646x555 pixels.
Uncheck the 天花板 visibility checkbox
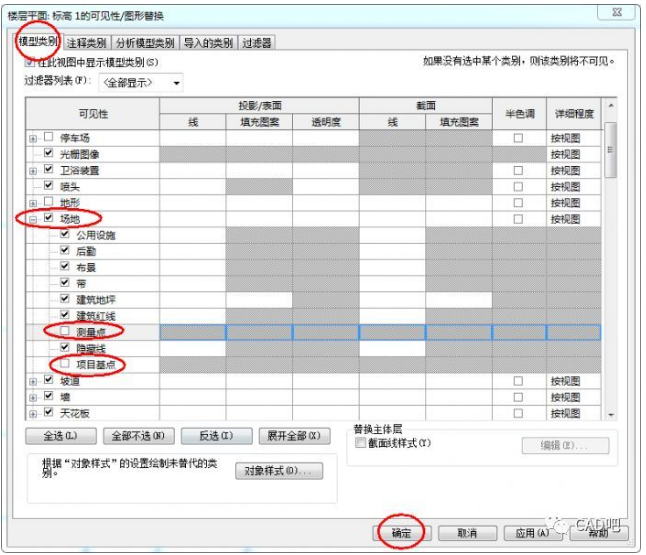point(49,412)
